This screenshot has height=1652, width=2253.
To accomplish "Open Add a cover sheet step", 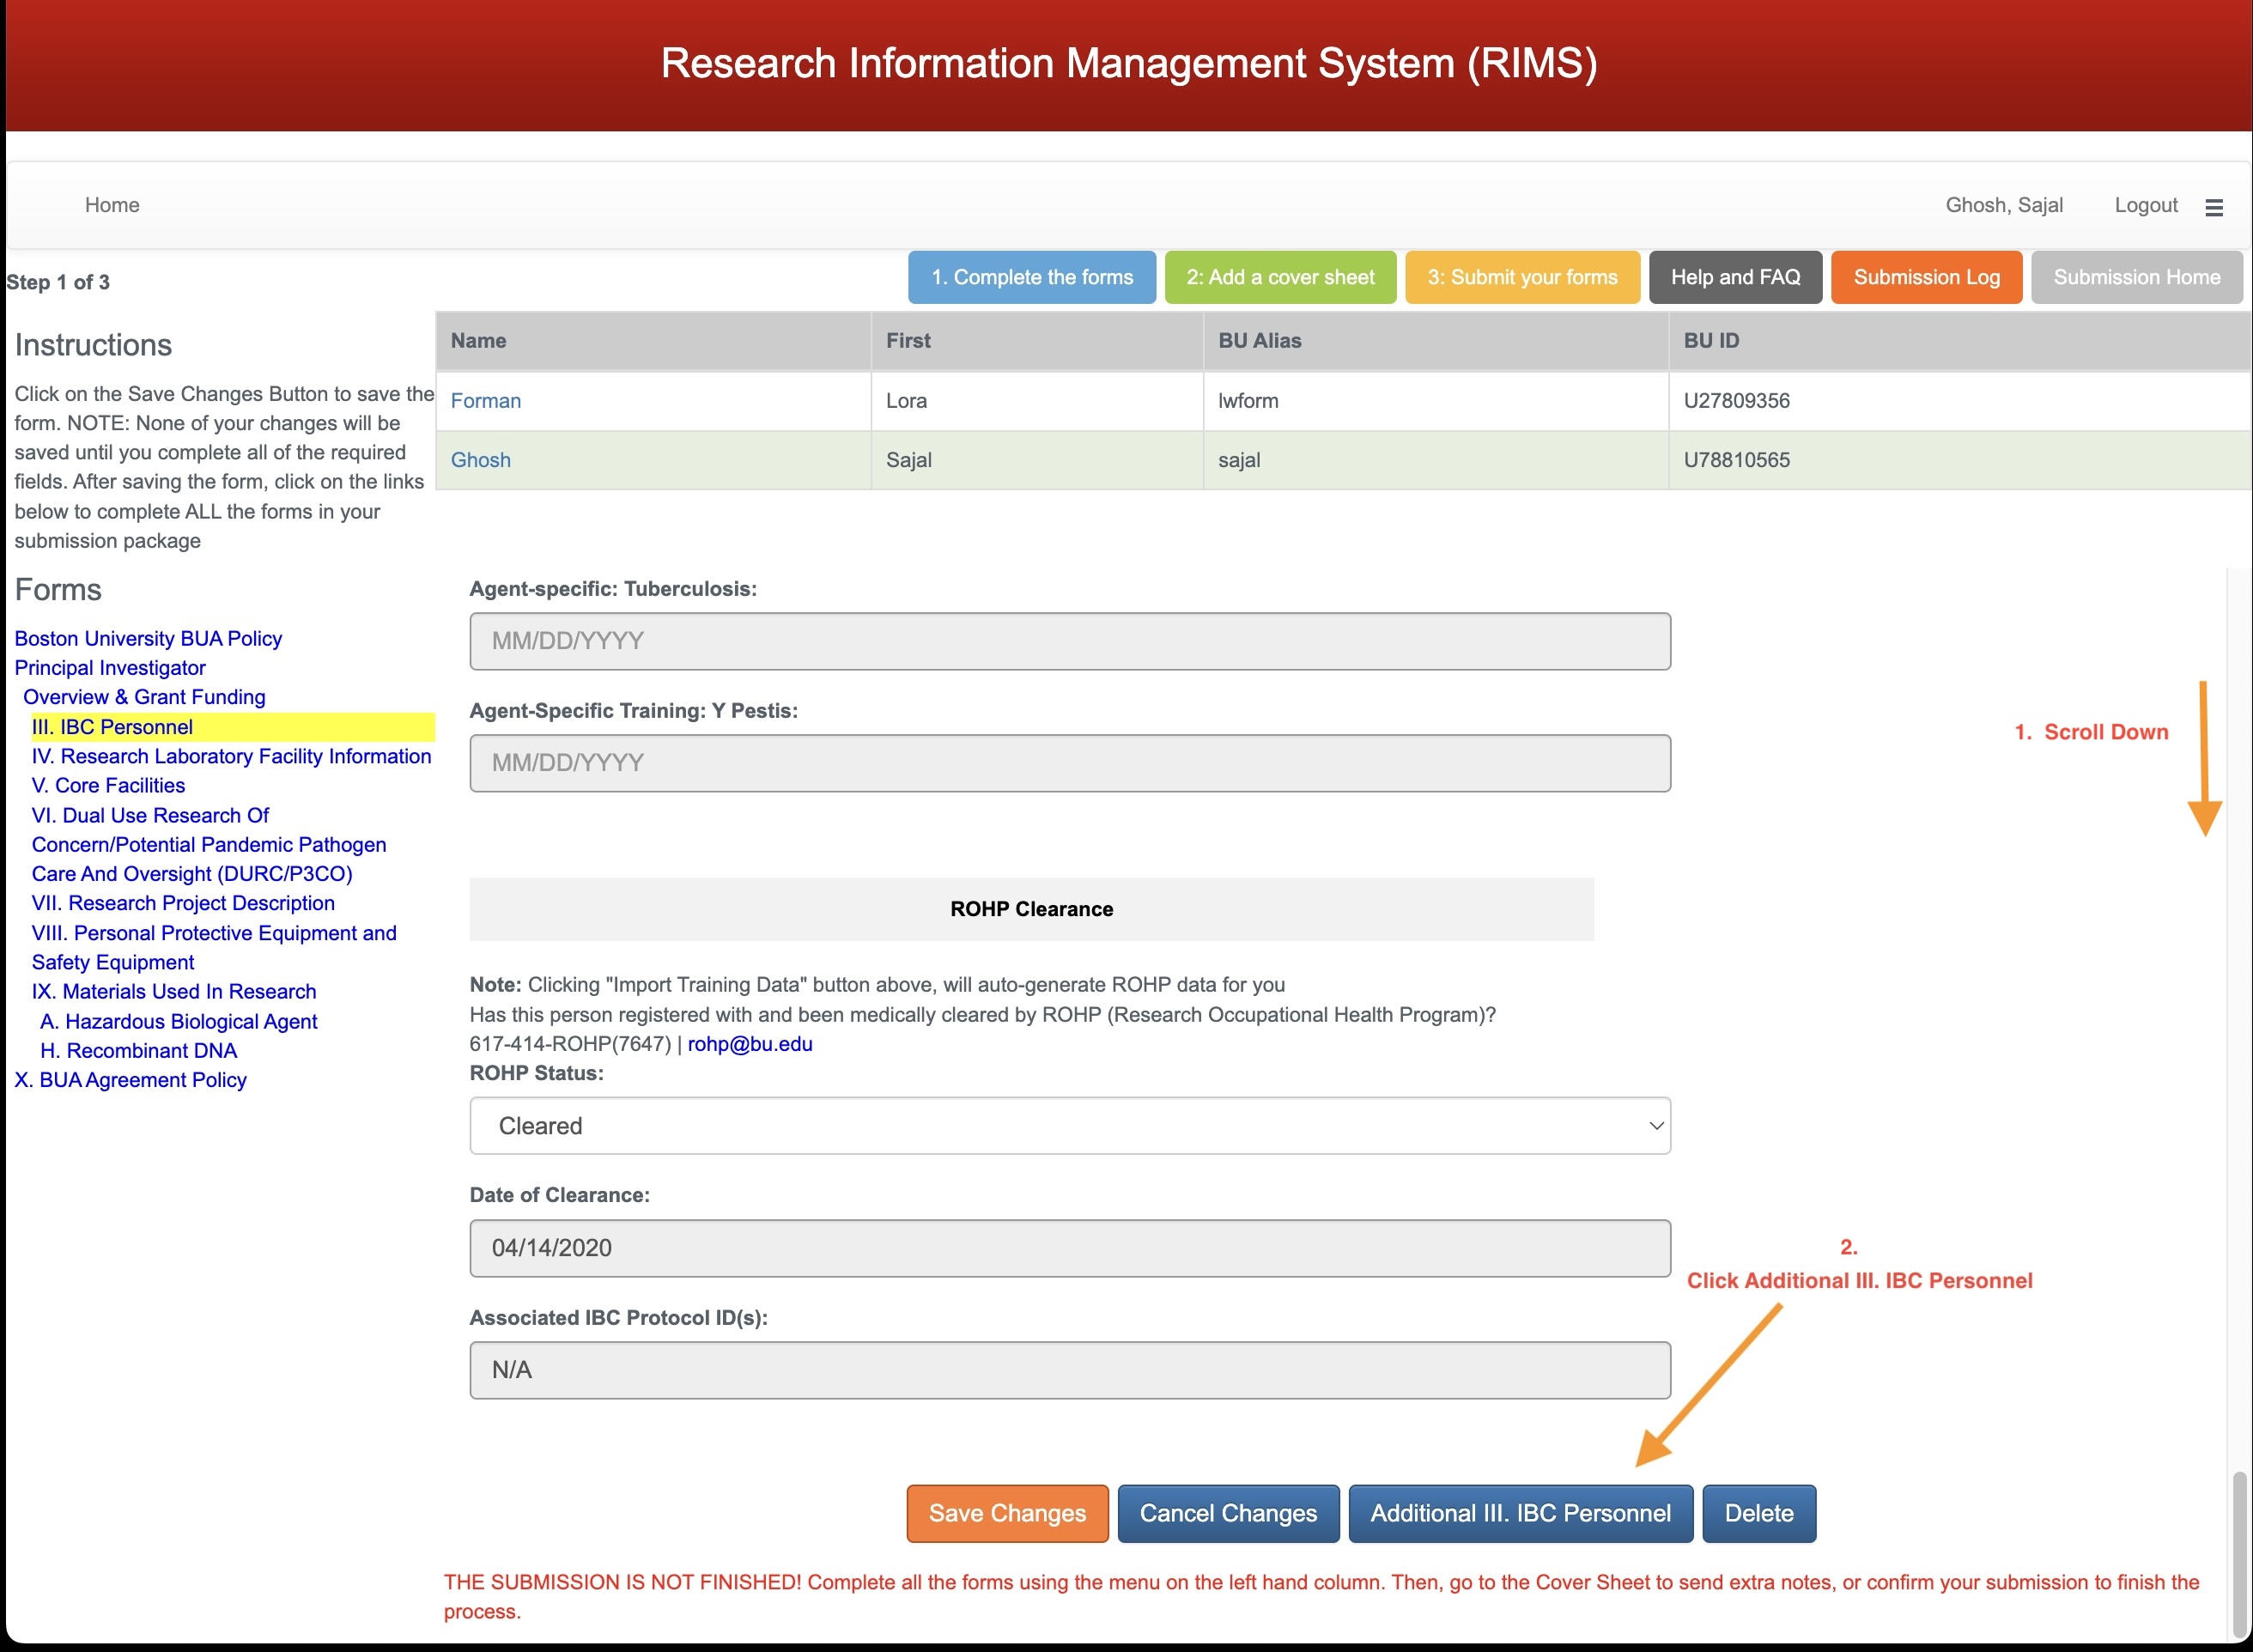I will tap(1279, 277).
